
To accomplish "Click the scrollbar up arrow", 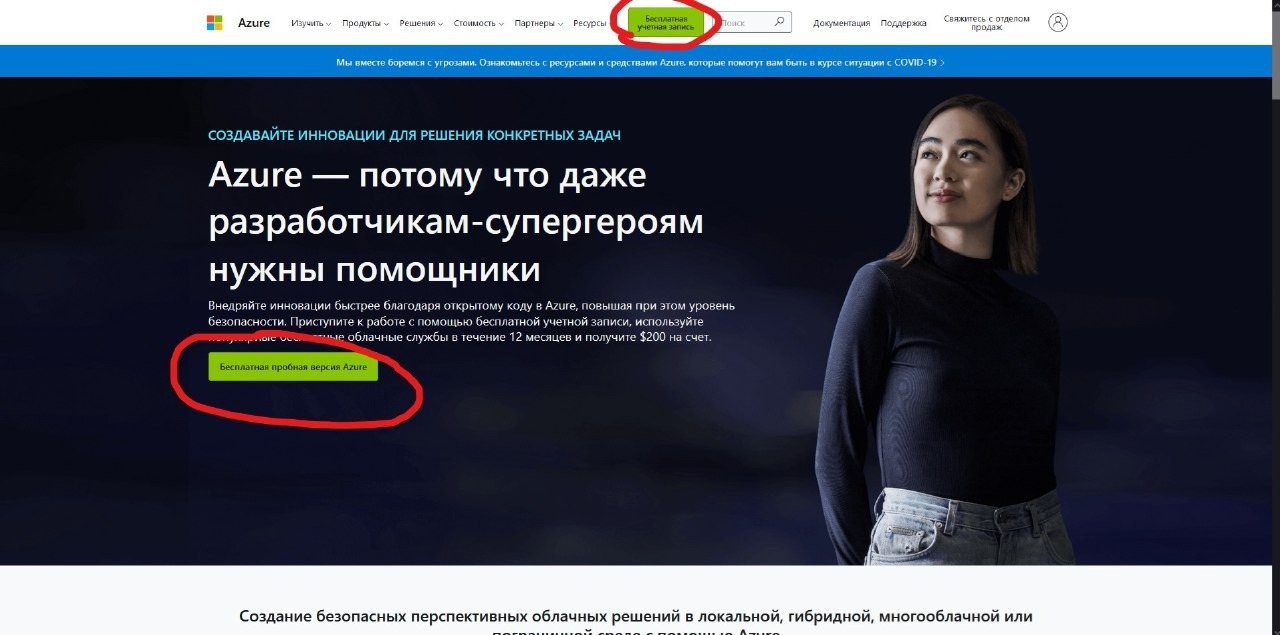I will (x=1274, y=4).
